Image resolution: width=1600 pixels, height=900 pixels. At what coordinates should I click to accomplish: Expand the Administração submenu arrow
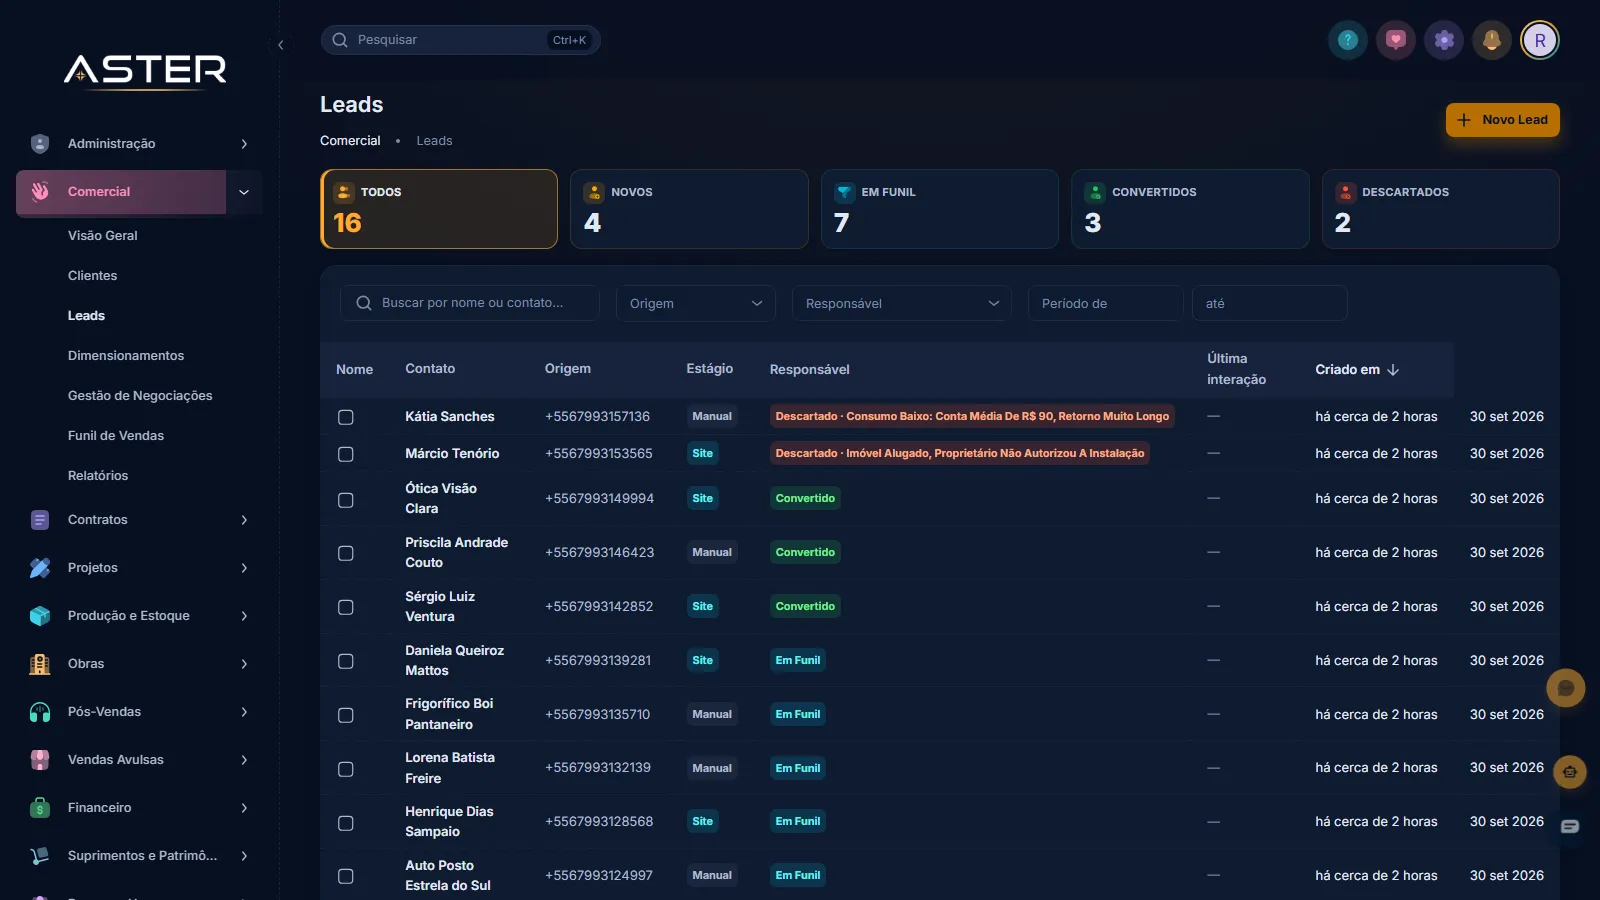[x=244, y=144]
